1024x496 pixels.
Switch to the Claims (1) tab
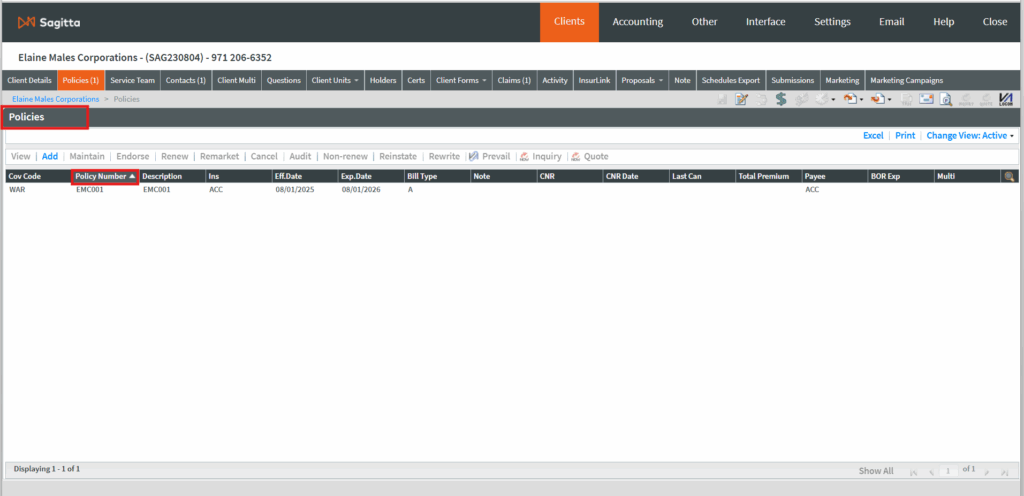click(514, 80)
